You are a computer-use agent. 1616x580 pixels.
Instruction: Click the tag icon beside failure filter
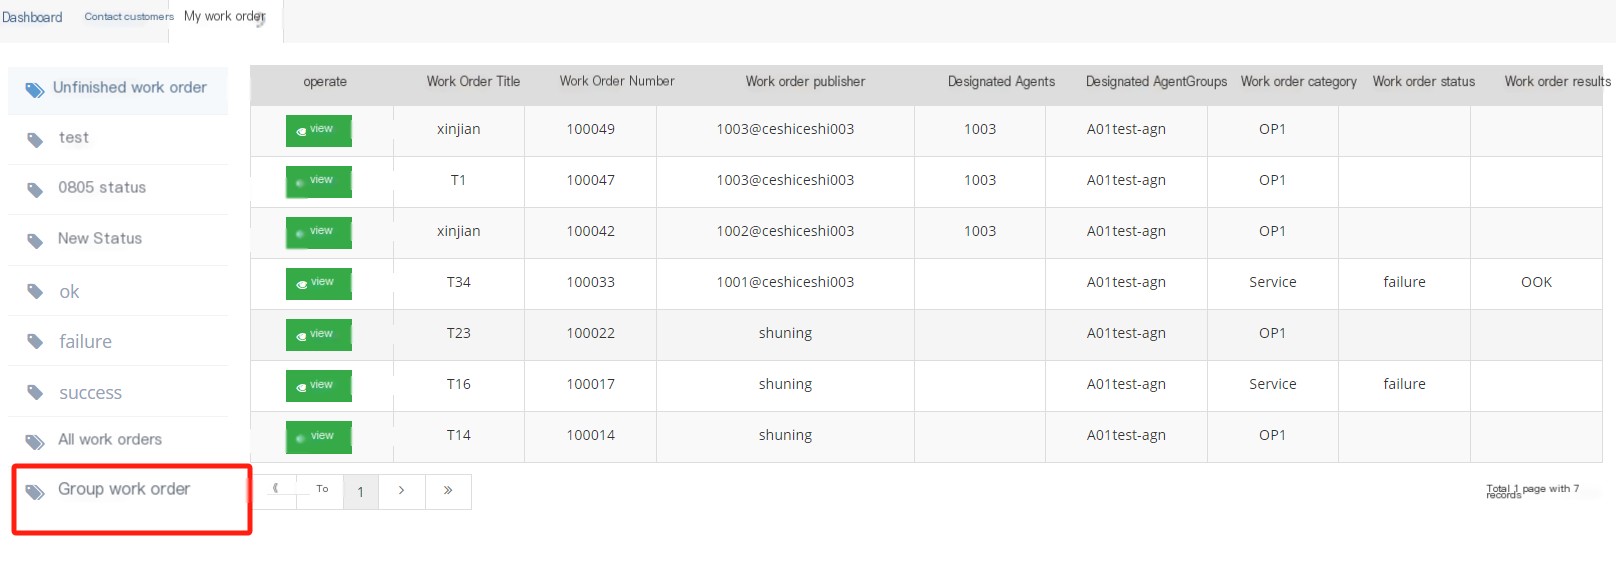tap(35, 342)
